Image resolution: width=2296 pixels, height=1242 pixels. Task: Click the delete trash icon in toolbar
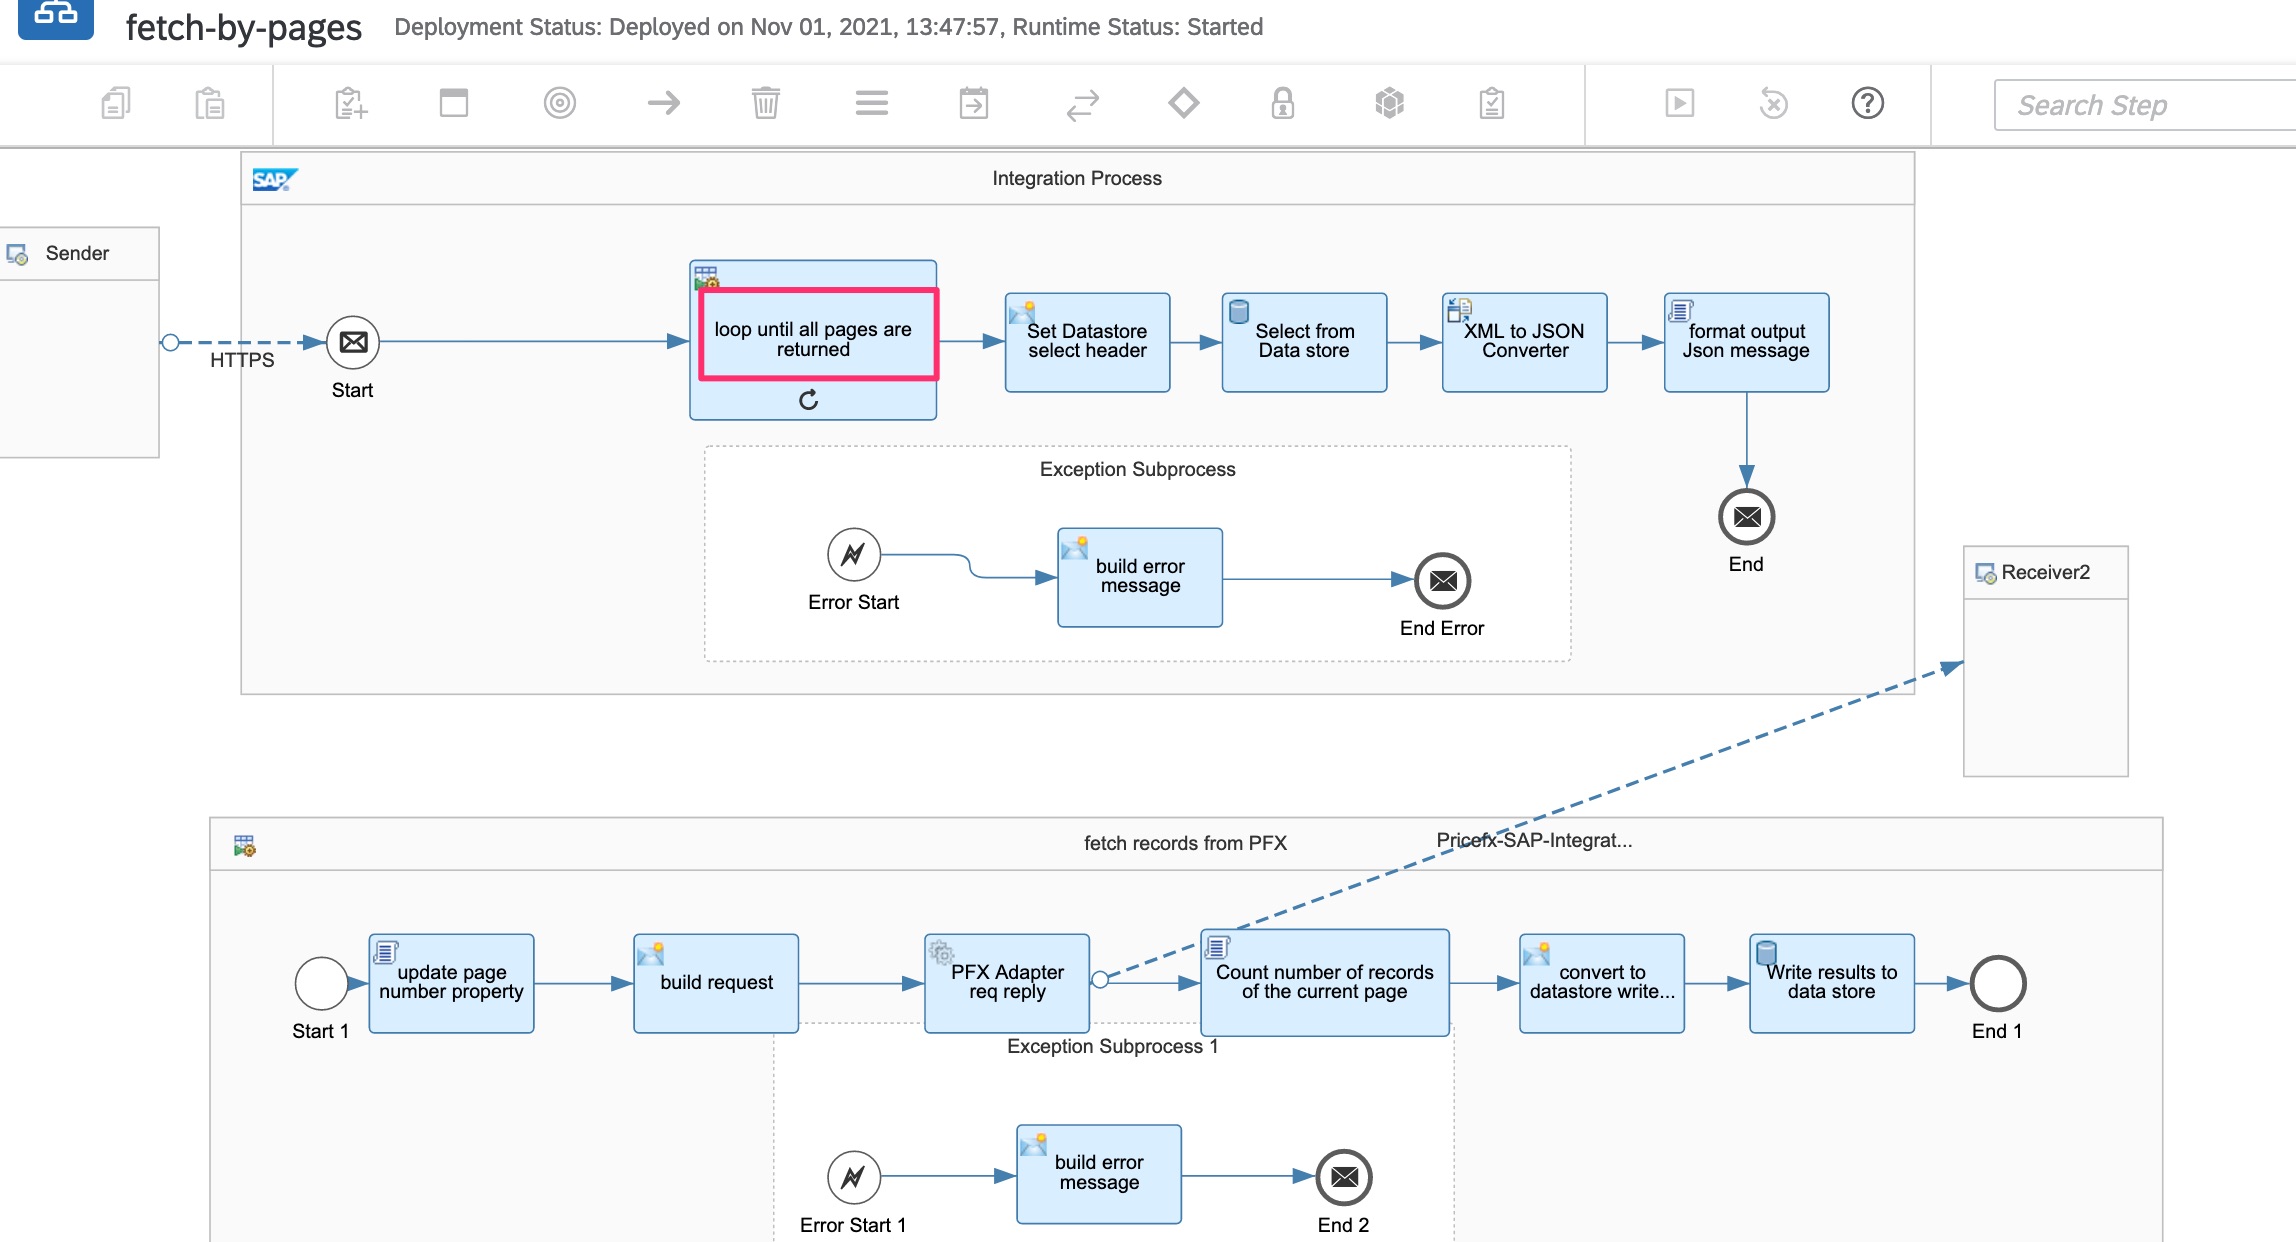coord(765,103)
